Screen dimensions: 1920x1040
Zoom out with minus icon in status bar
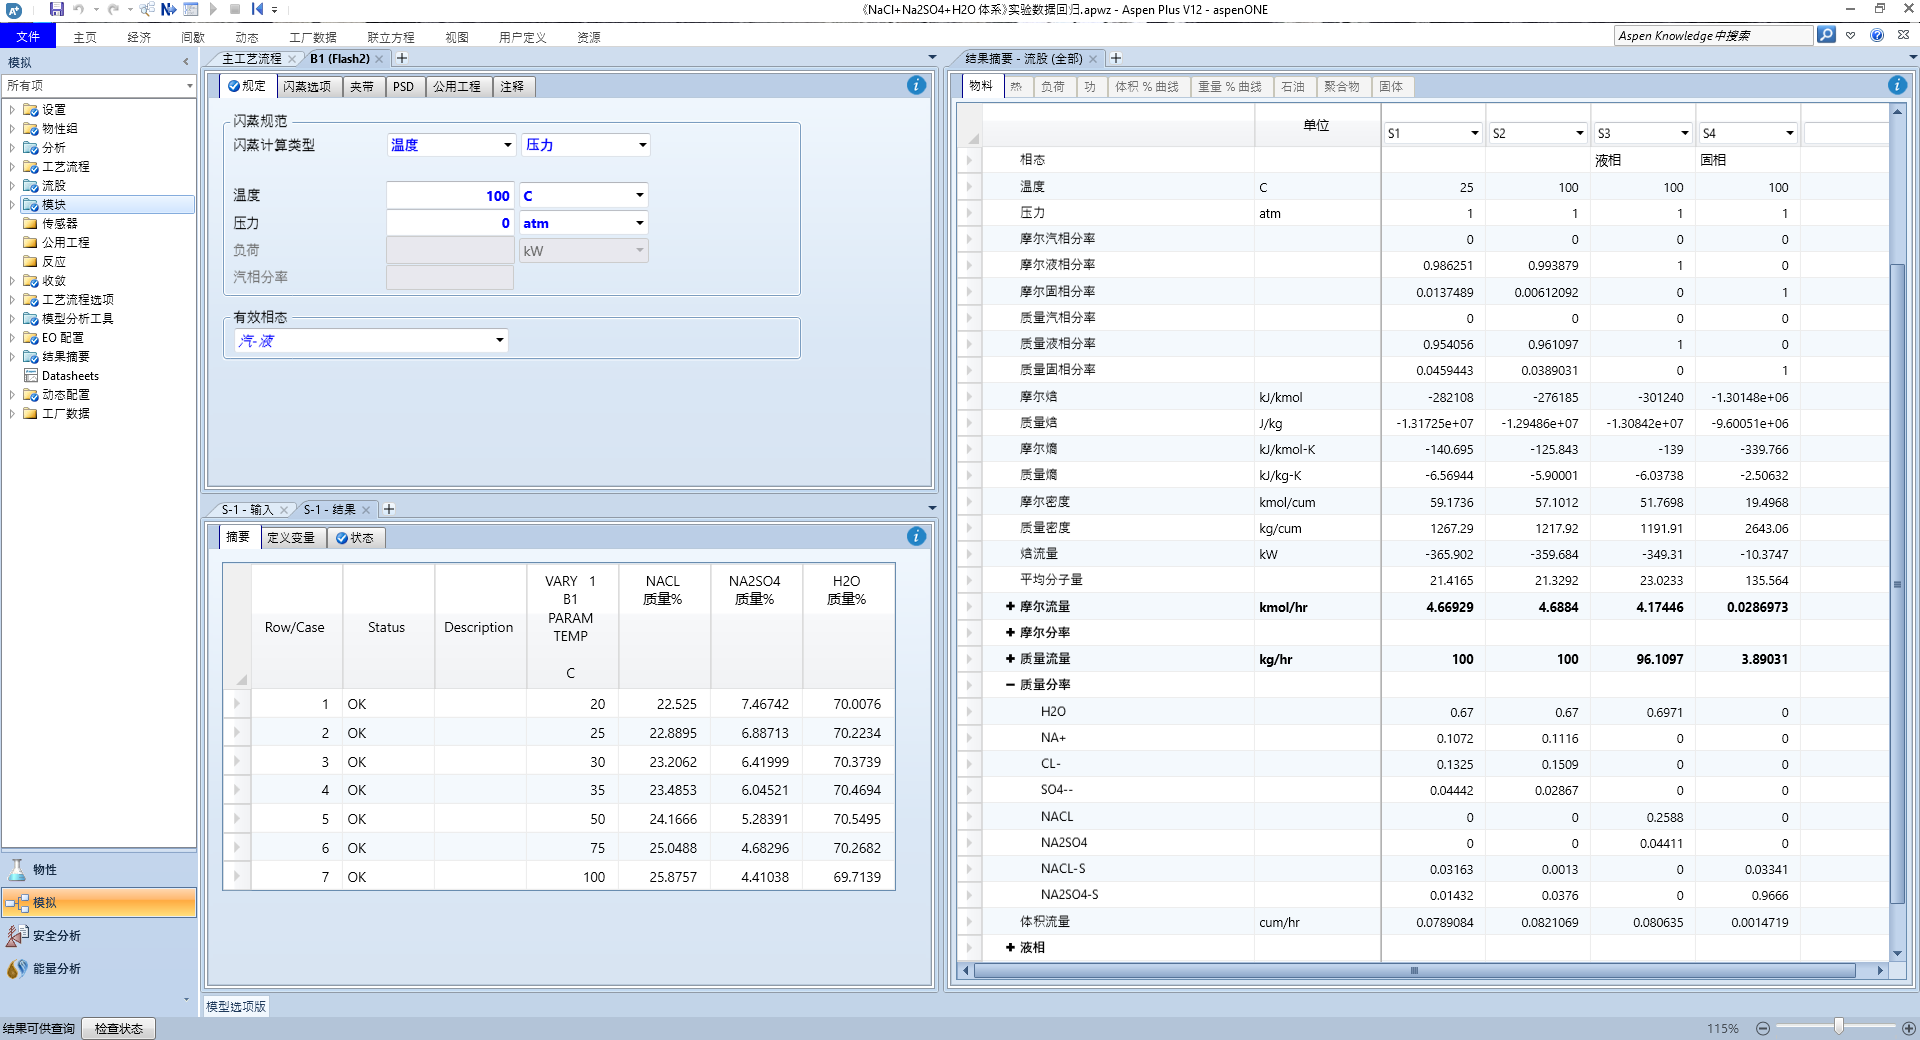[1763, 1028]
